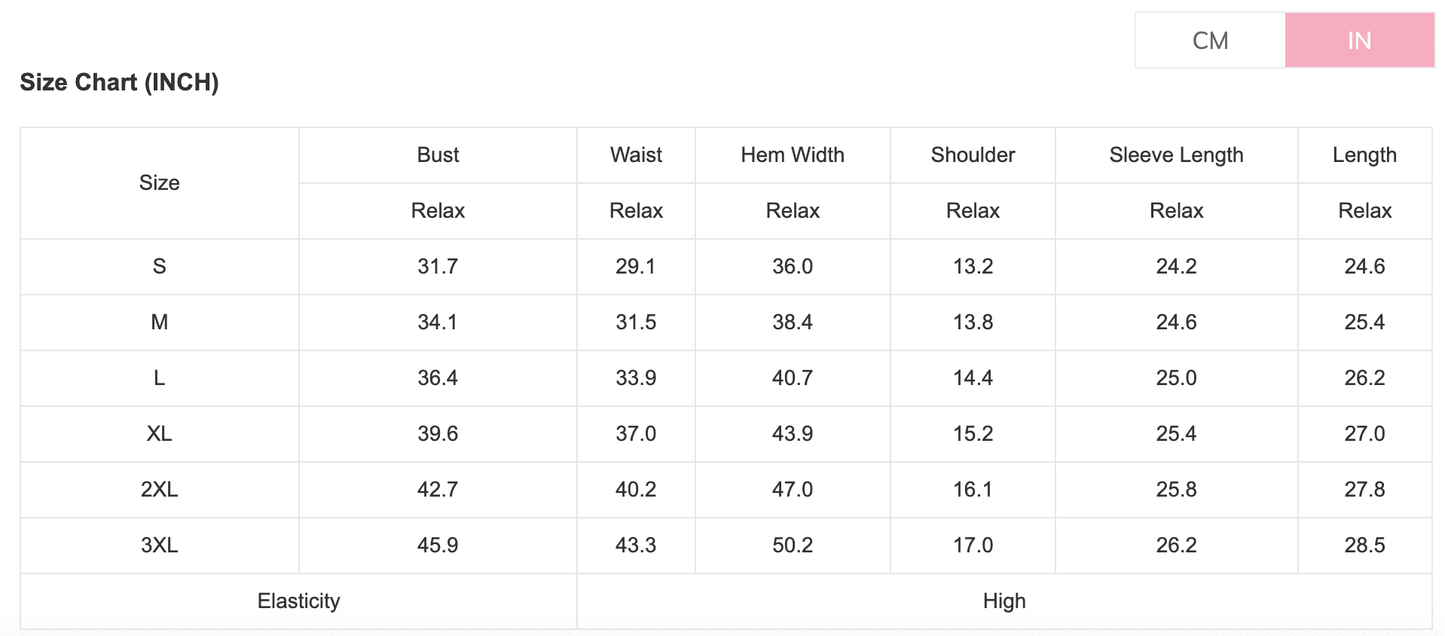The width and height of the screenshot is (1445, 636).
Task: Click the Shoulder column header
Action: point(972,155)
